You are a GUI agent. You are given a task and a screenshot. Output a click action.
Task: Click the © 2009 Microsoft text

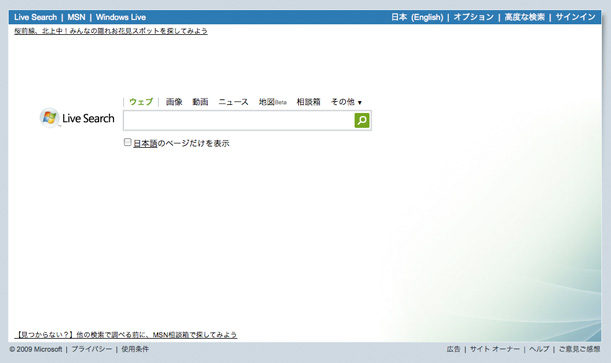click(x=36, y=349)
